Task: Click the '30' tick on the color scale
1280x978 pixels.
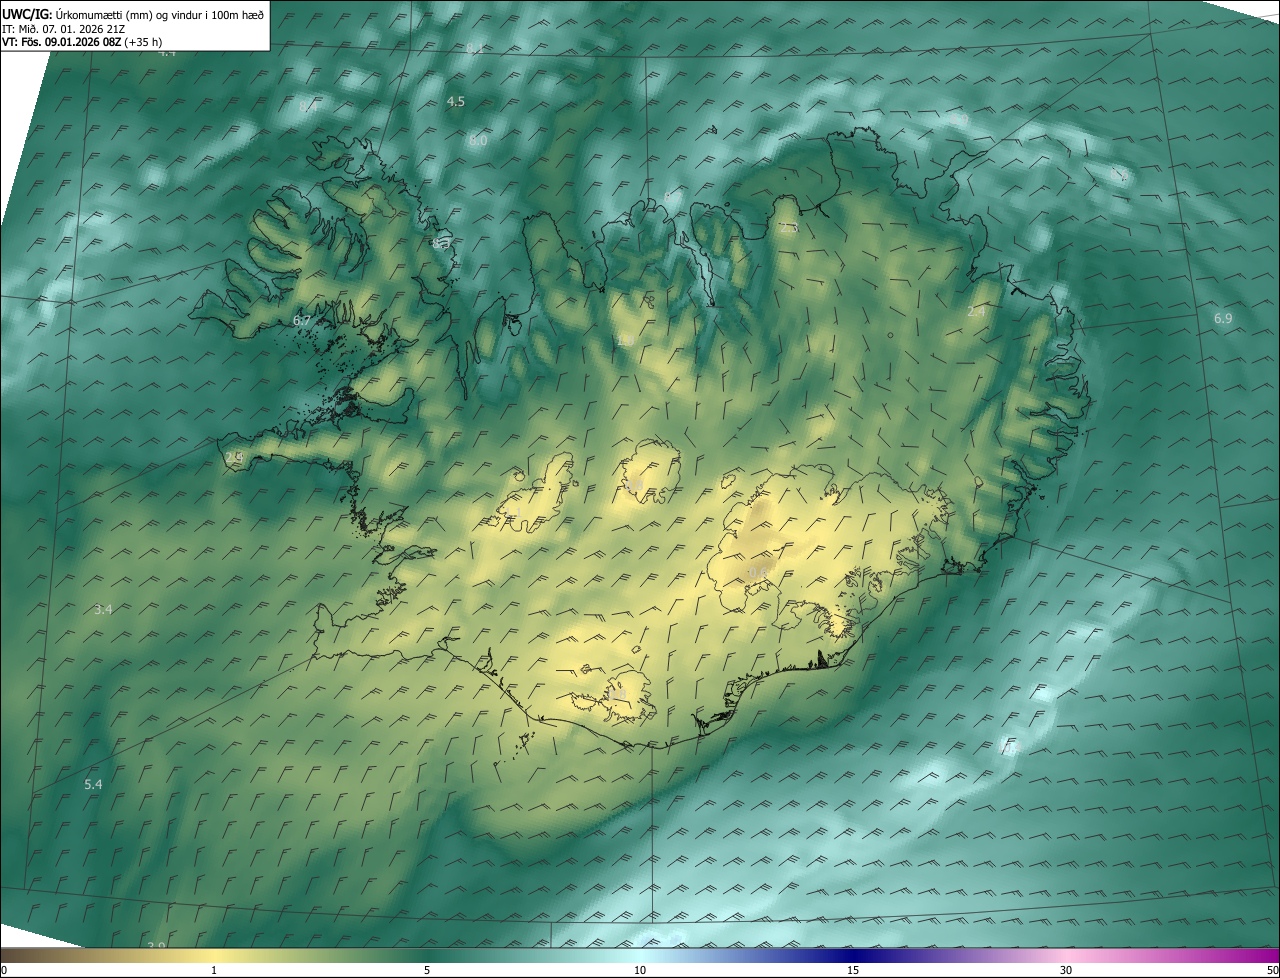Action: point(1066,971)
